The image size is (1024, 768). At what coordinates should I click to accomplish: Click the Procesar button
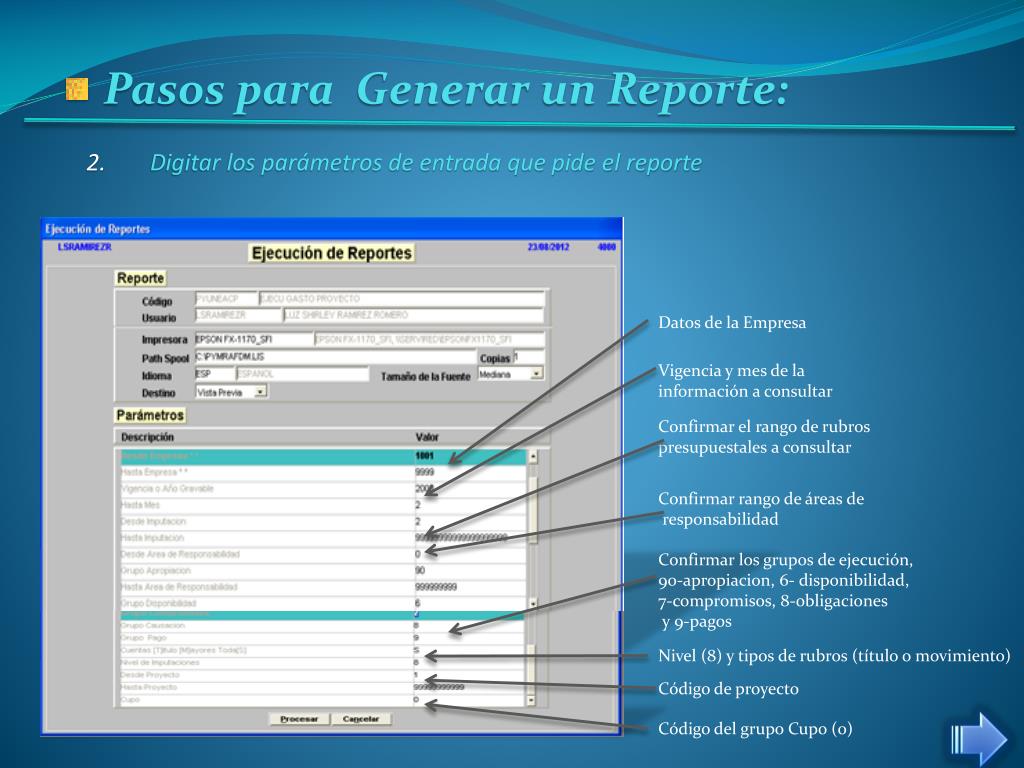[299, 719]
